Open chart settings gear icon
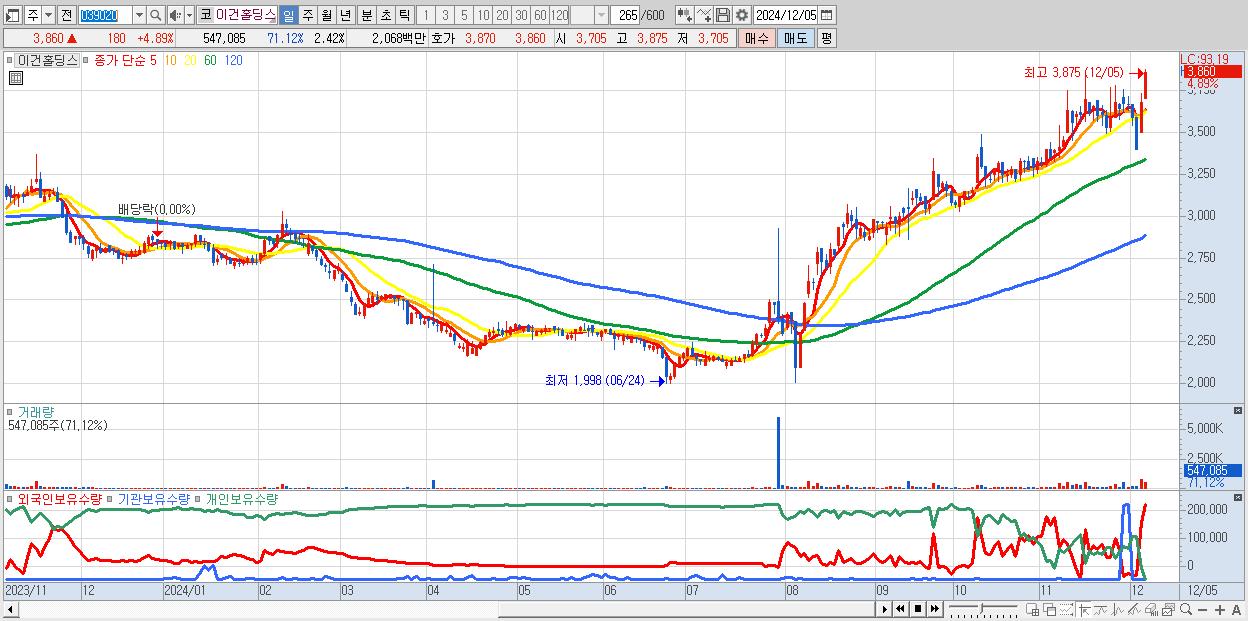 pyautogui.click(x=741, y=15)
